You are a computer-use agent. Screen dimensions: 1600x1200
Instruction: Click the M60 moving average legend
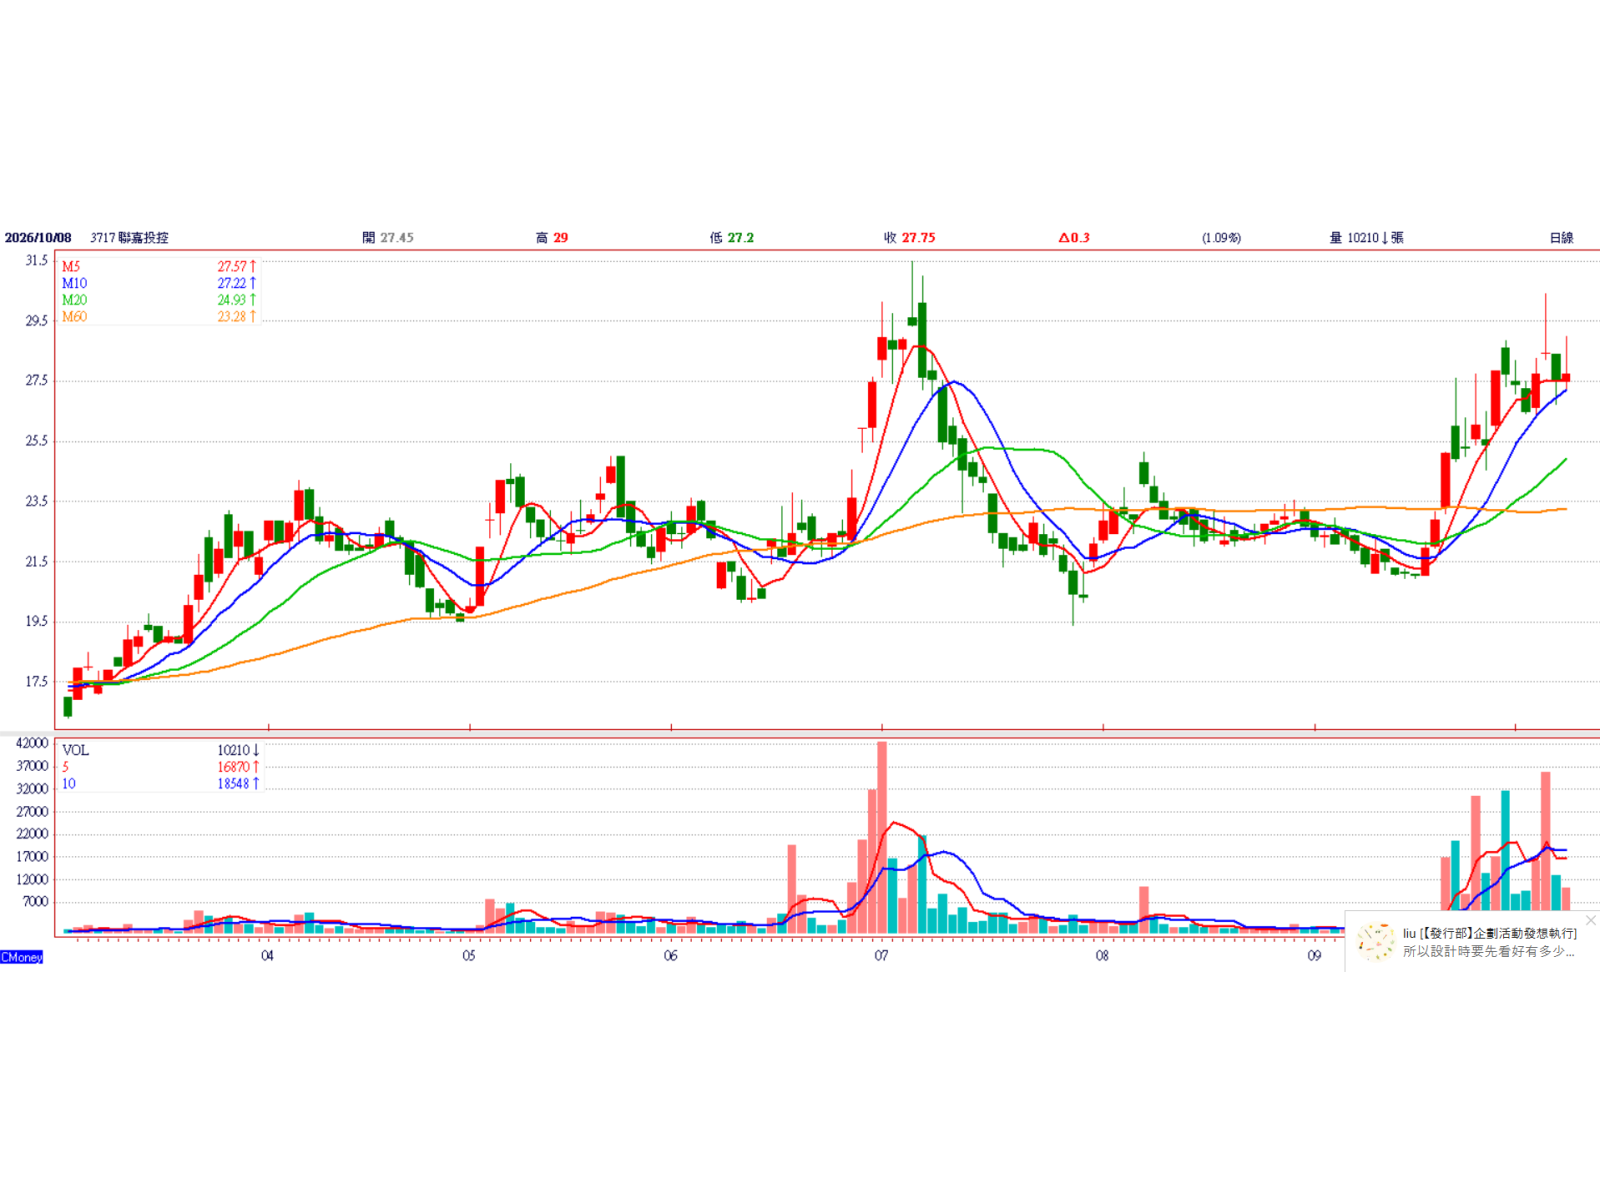75,317
